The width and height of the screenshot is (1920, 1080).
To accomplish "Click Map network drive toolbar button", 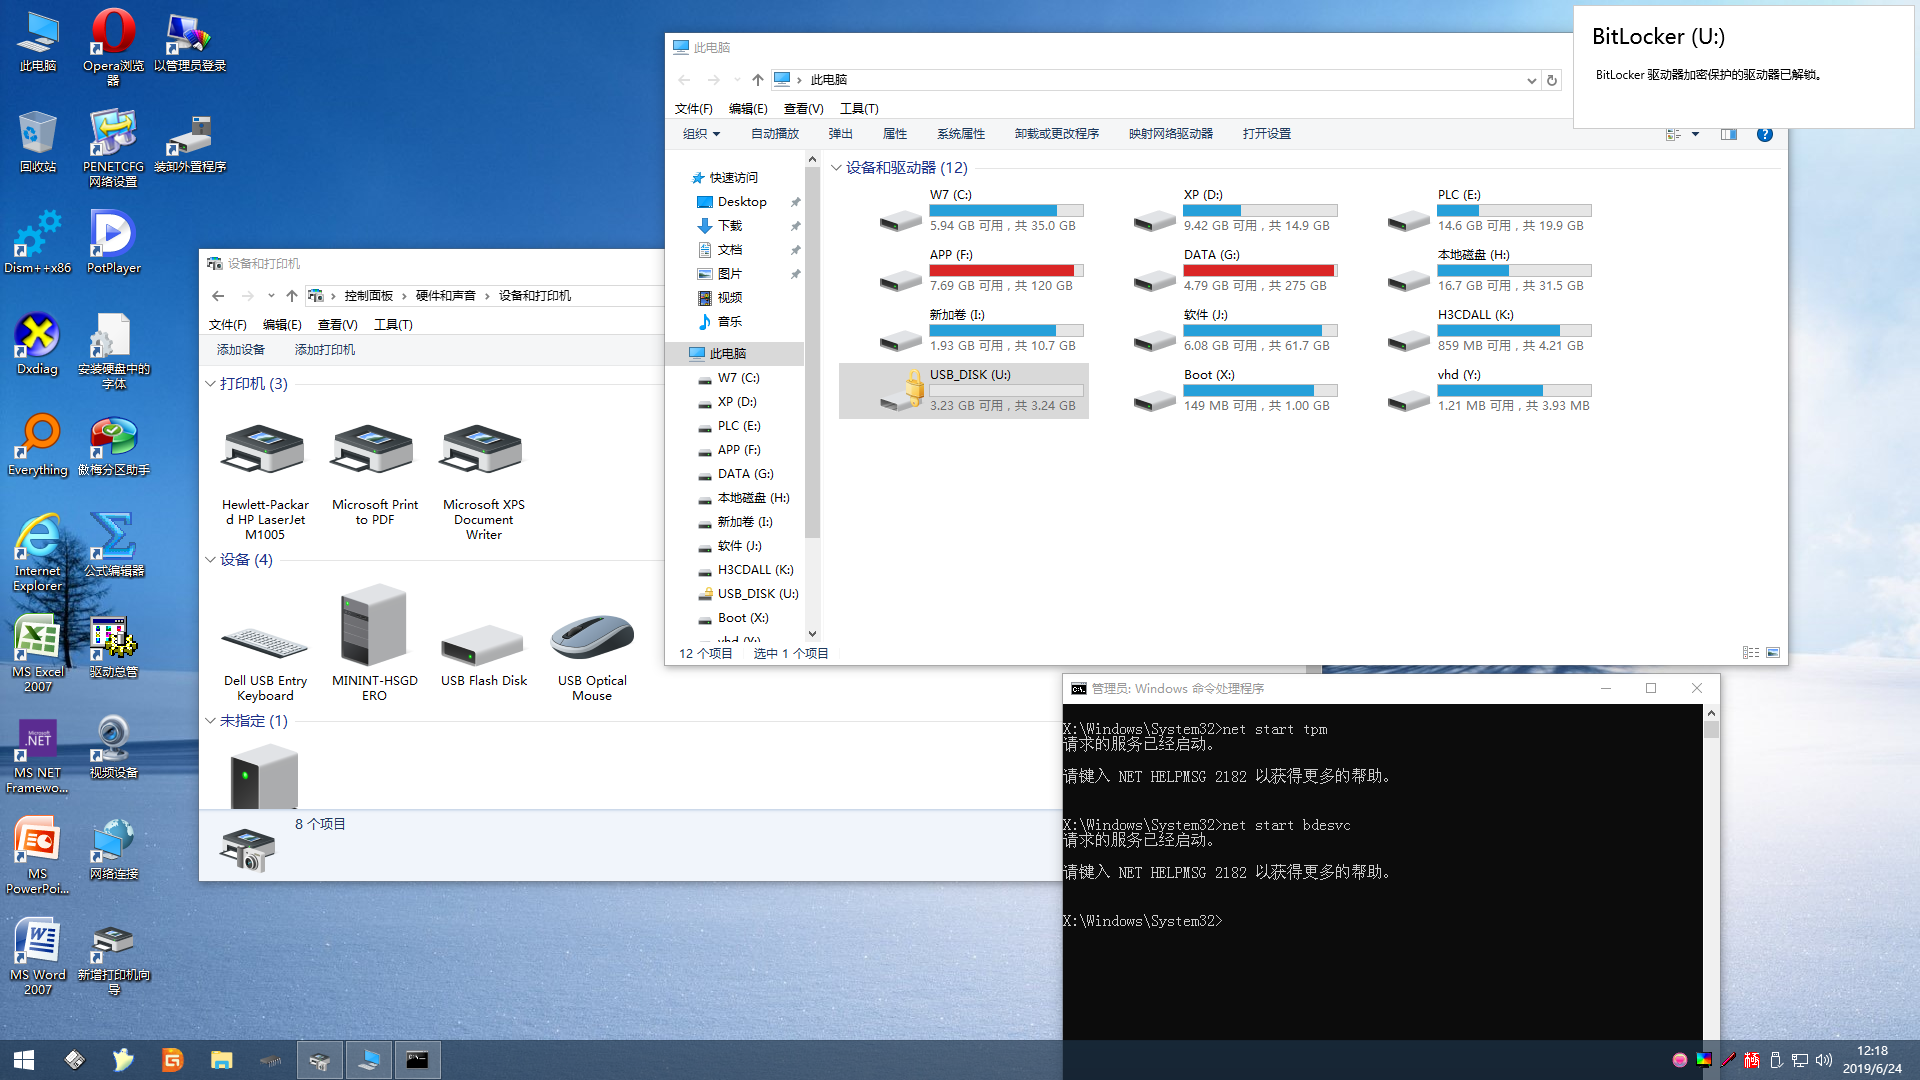I will coord(1170,134).
